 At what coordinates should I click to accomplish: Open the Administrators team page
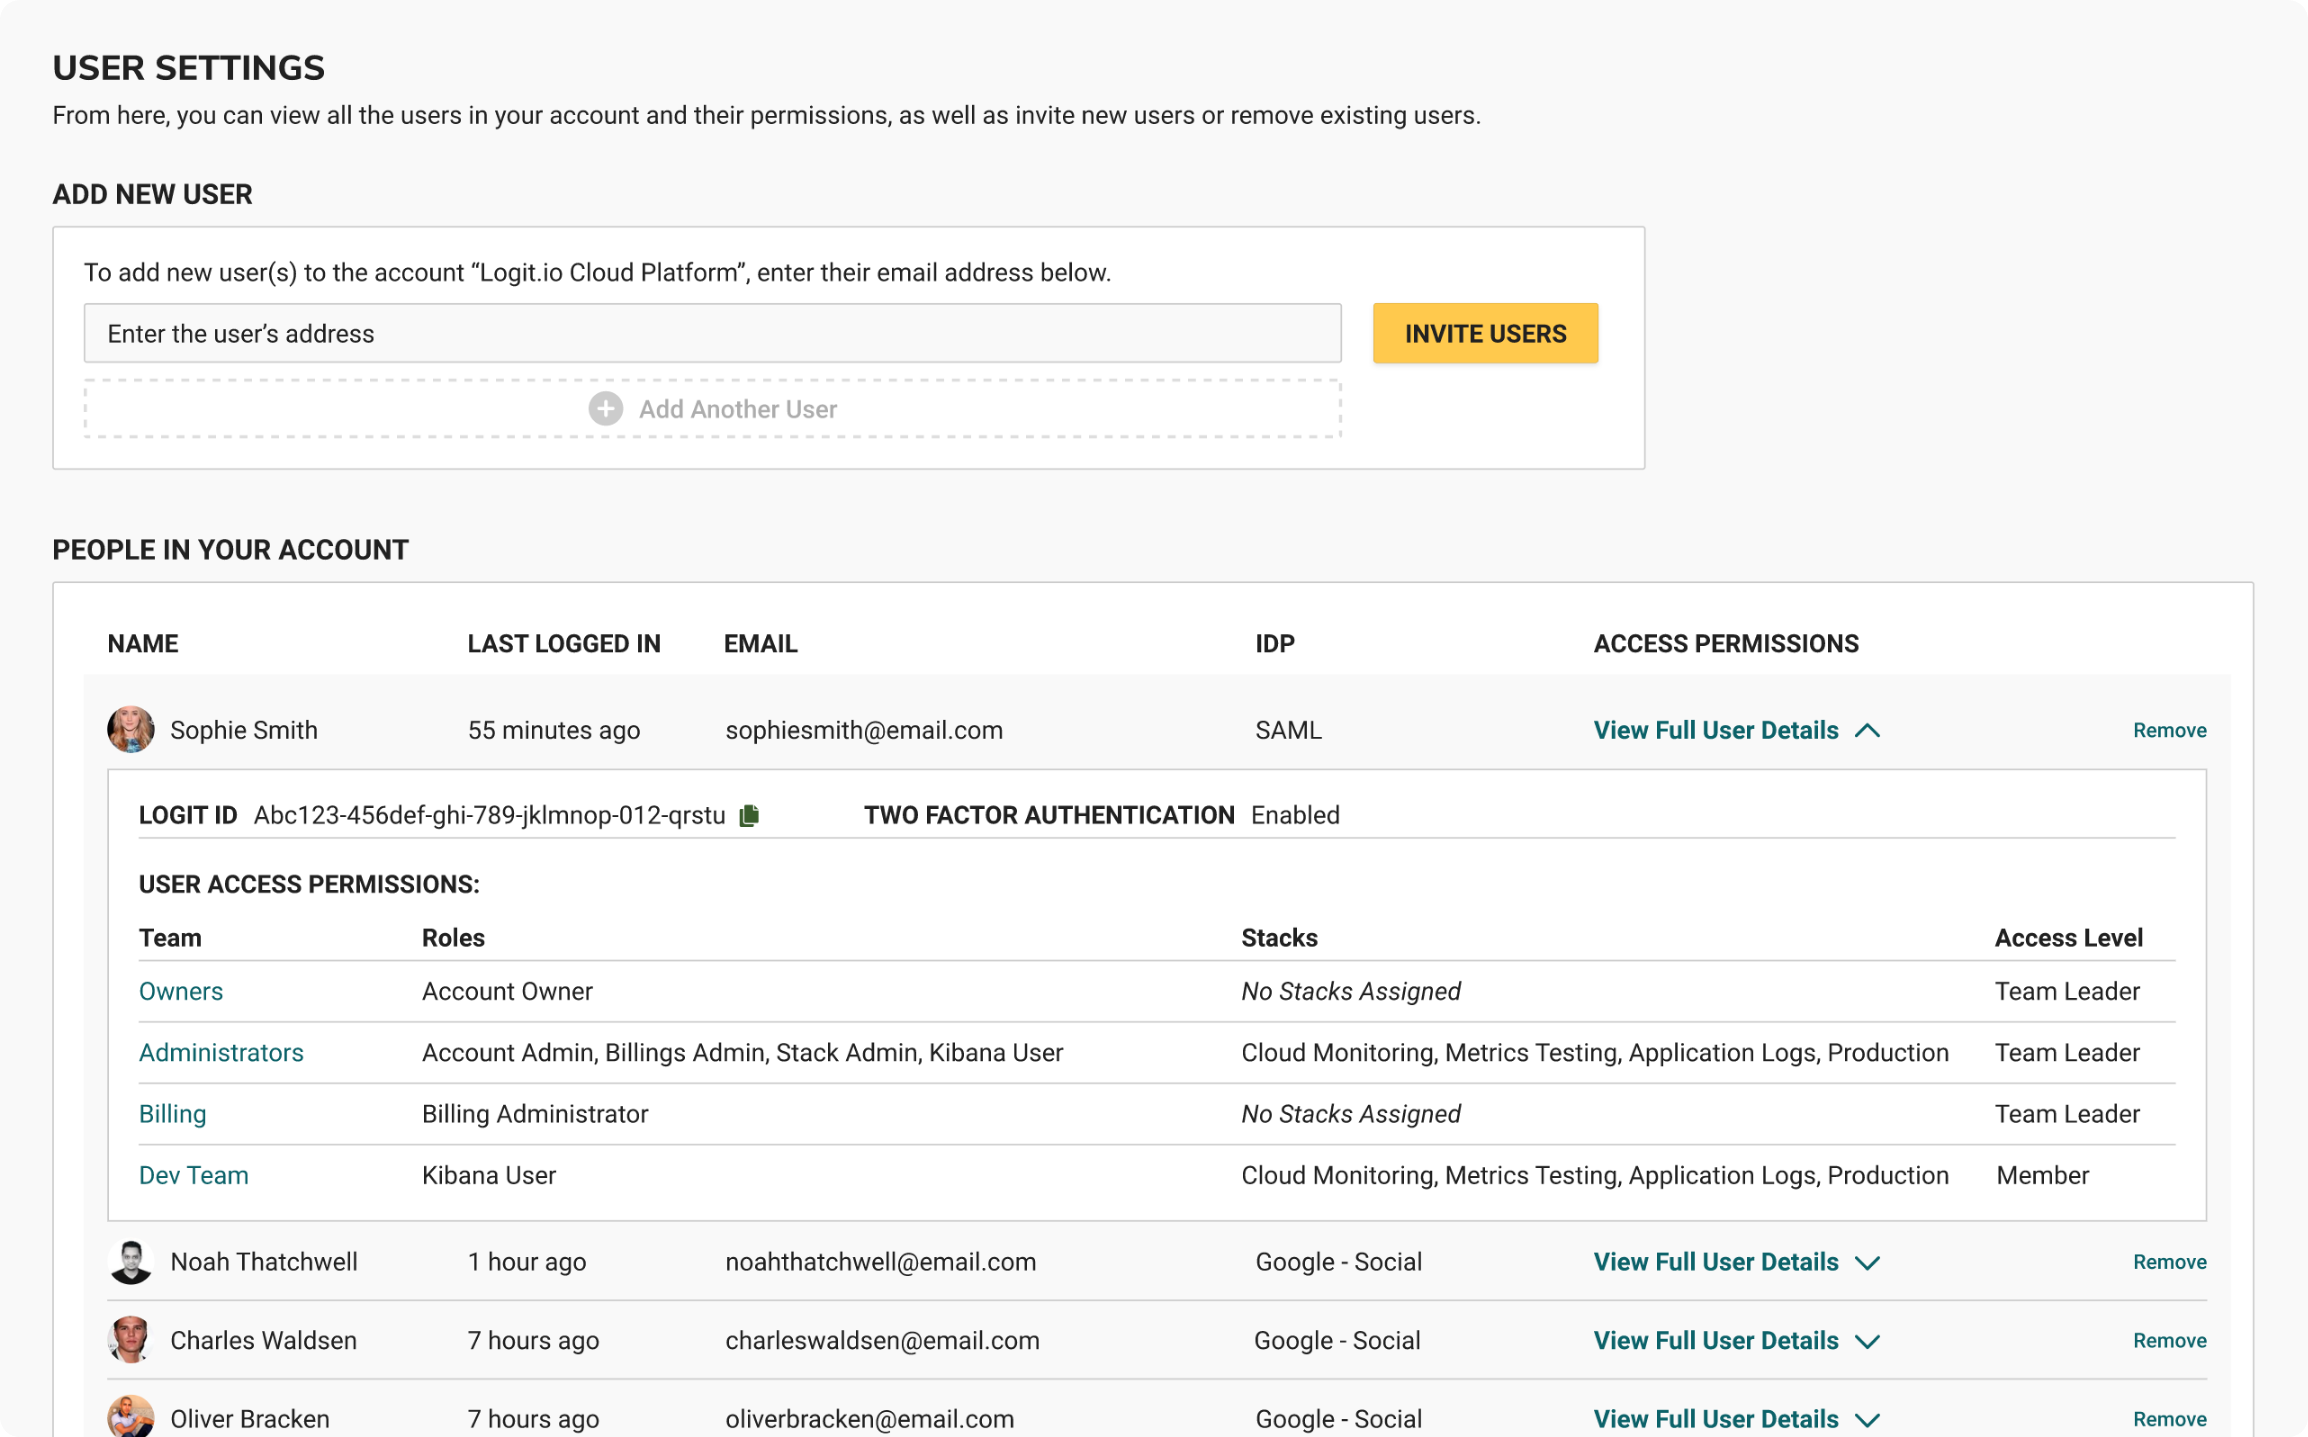point(221,1052)
